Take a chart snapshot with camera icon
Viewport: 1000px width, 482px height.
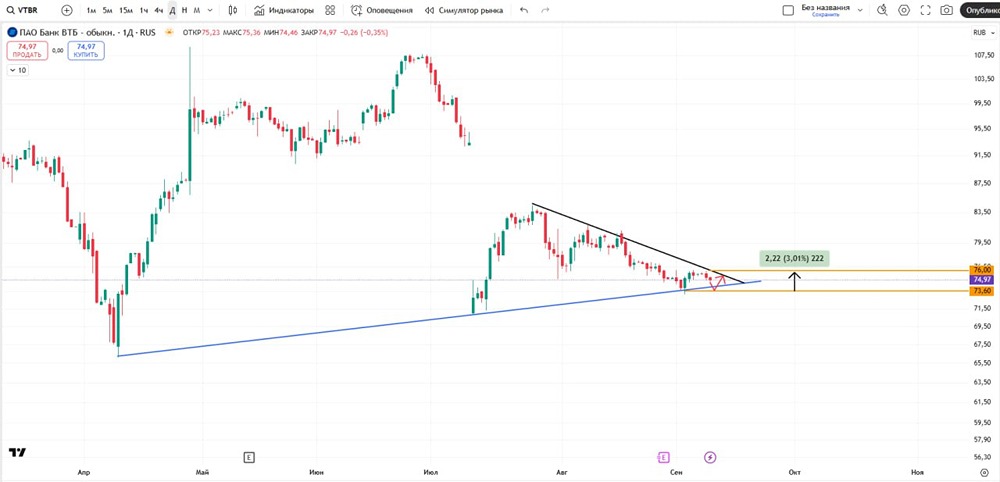947,10
